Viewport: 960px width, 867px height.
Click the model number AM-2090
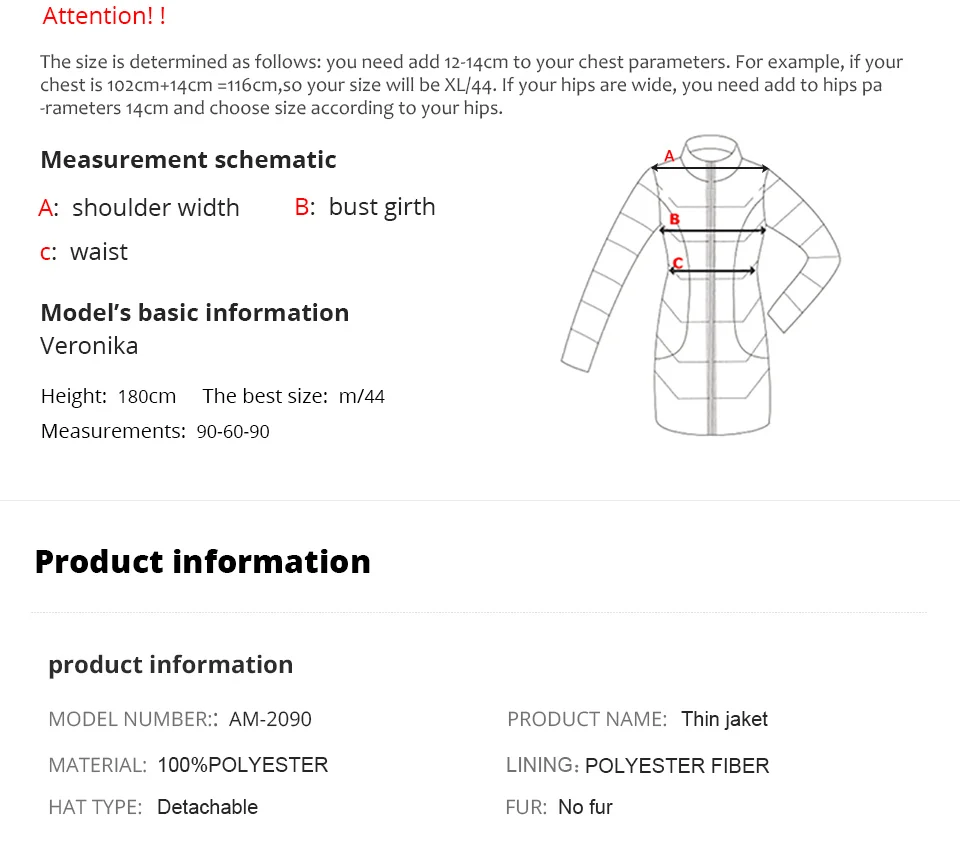[270, 719]
